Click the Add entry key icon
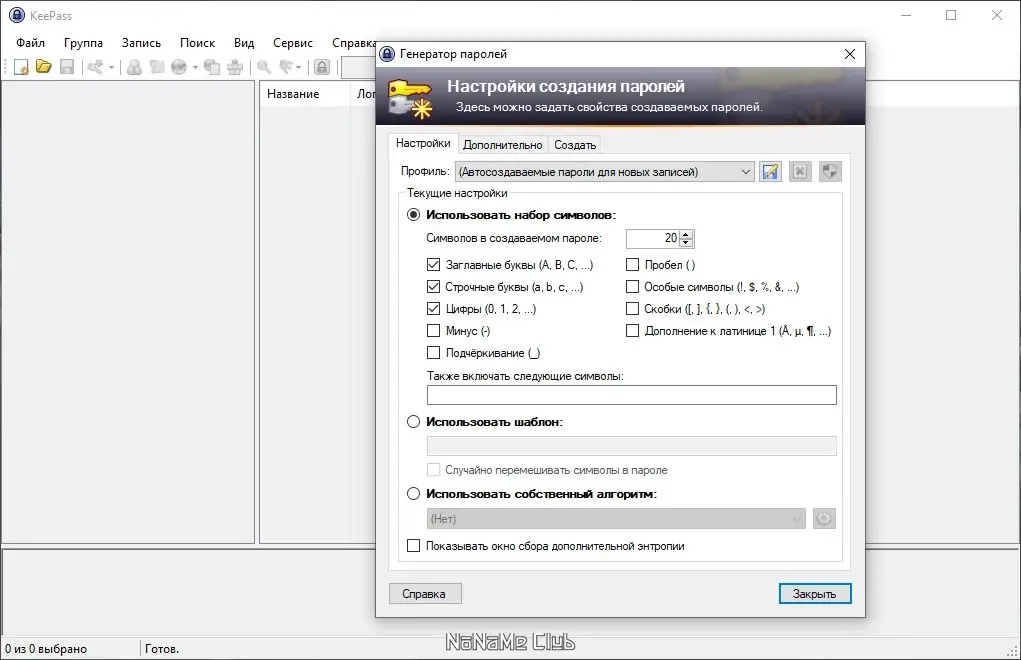Screen dimensions: 1021x660 (95, 66)
